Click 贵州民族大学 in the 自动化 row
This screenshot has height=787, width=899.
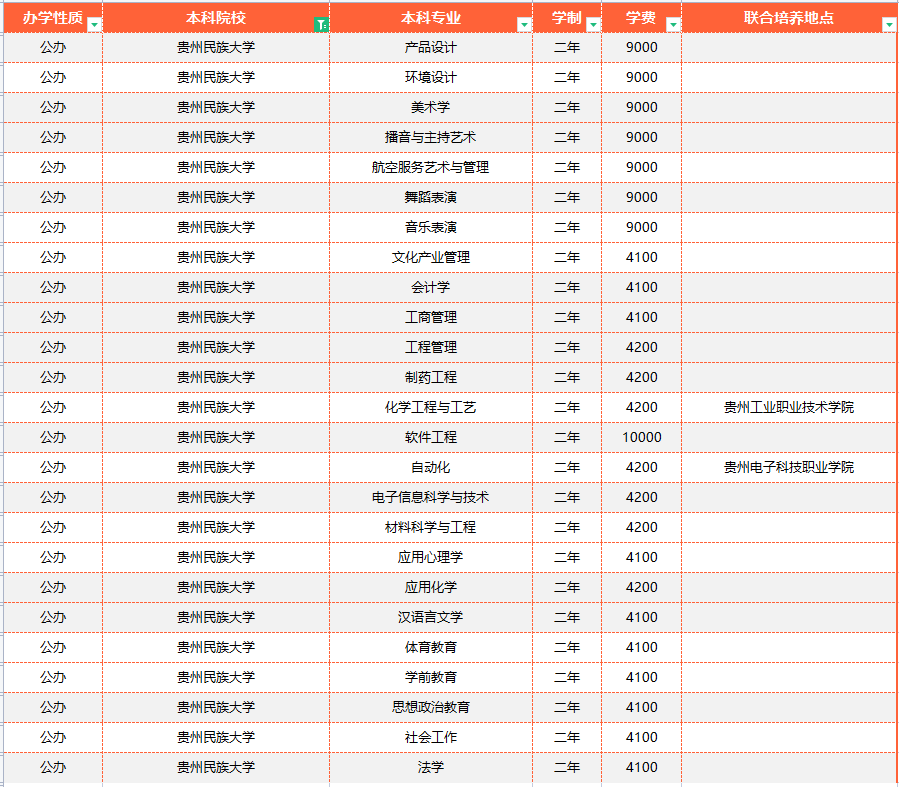[216, 467]
